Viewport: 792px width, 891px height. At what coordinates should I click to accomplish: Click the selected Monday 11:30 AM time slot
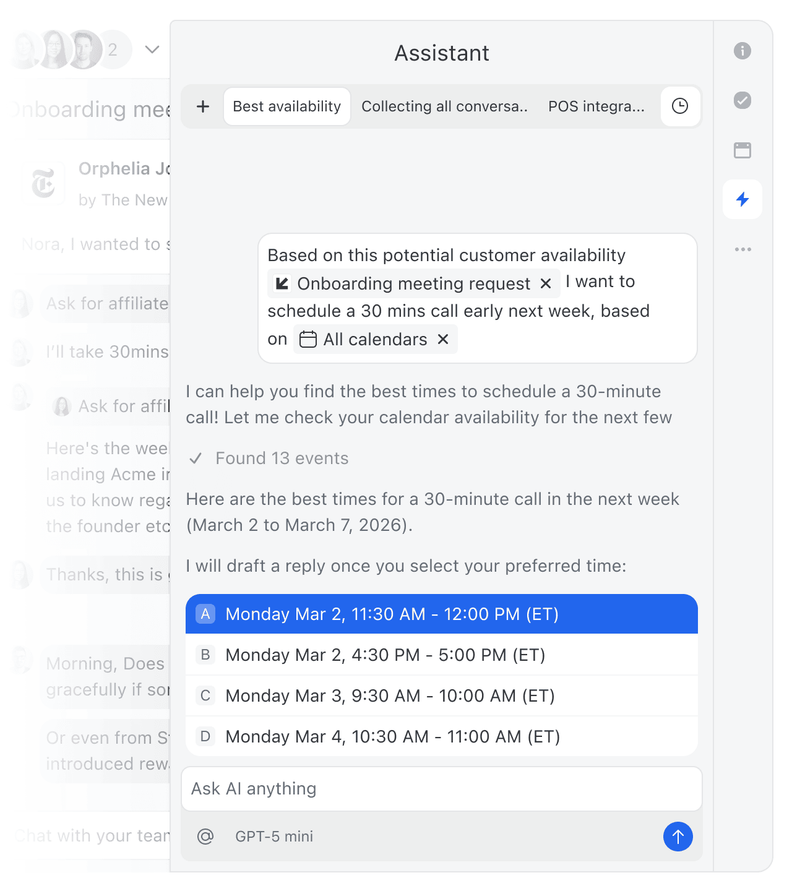(442, 613)
